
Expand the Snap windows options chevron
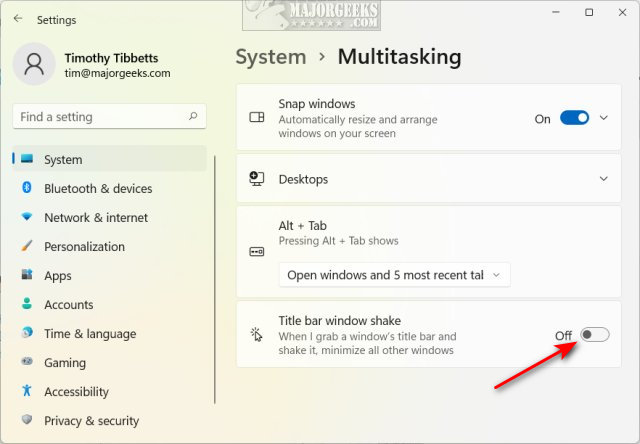[x=603, y=118]
